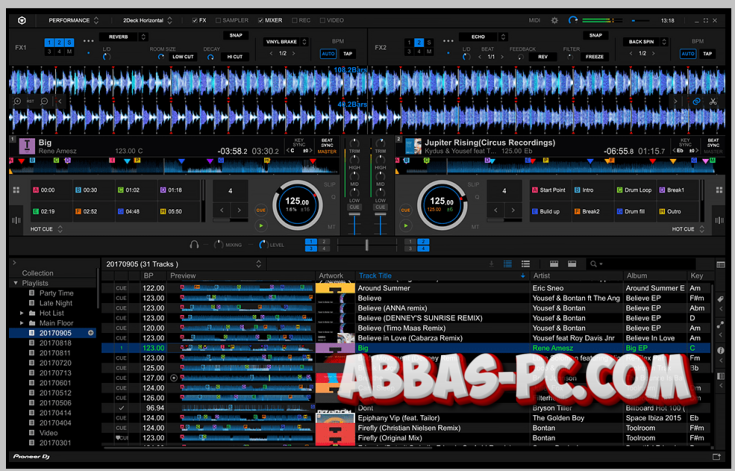The width and height of the screenshot is (735, 471).
Task: Click the FX1 LOW CUT button
Action: coord(183,57)
